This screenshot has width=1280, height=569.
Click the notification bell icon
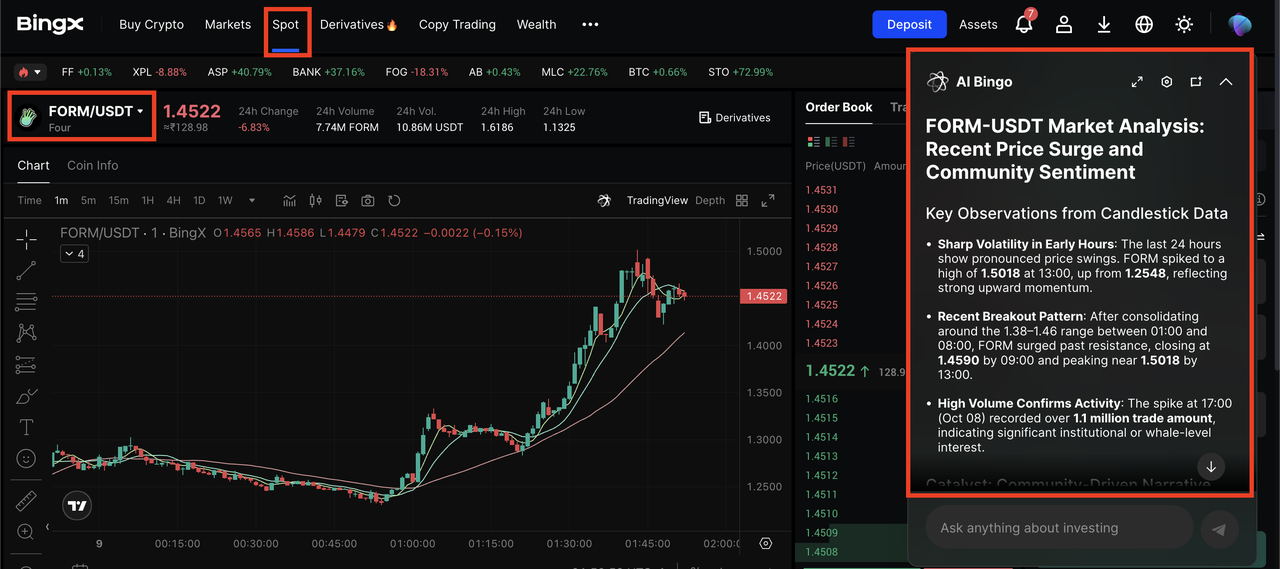1024,25
